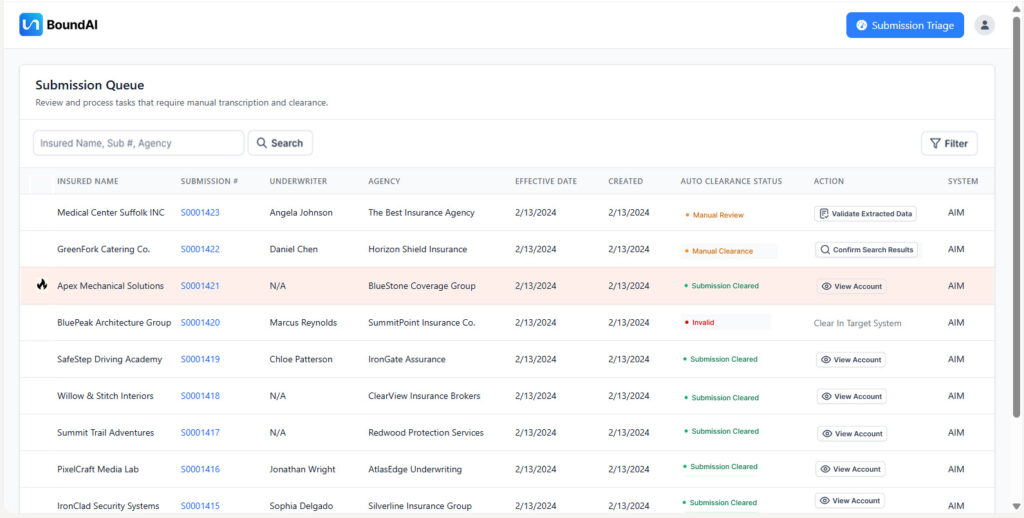Click the funnel icon in the Filter button
Screen dimensions: 1024x518
(x=935, y=144)
